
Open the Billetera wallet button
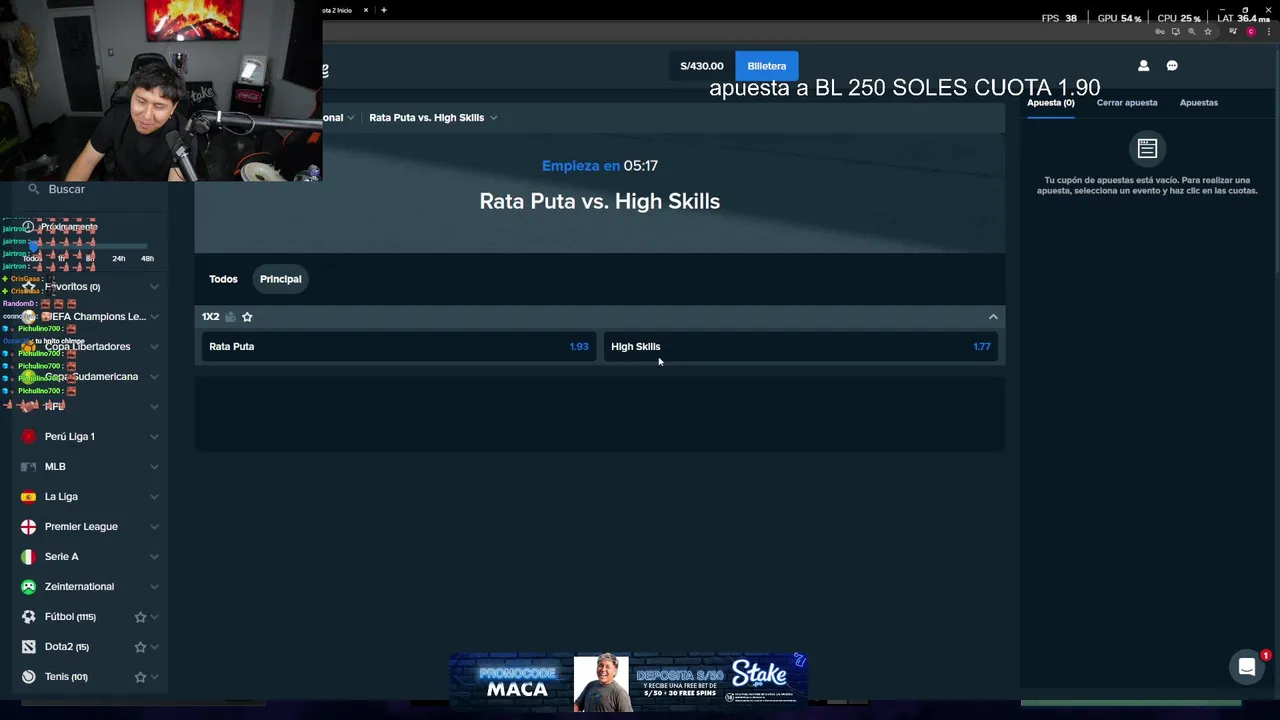(766, 66)
